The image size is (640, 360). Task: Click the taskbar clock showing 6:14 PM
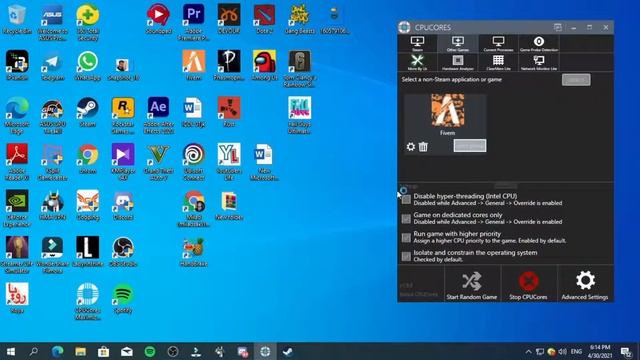pos(600,351)
